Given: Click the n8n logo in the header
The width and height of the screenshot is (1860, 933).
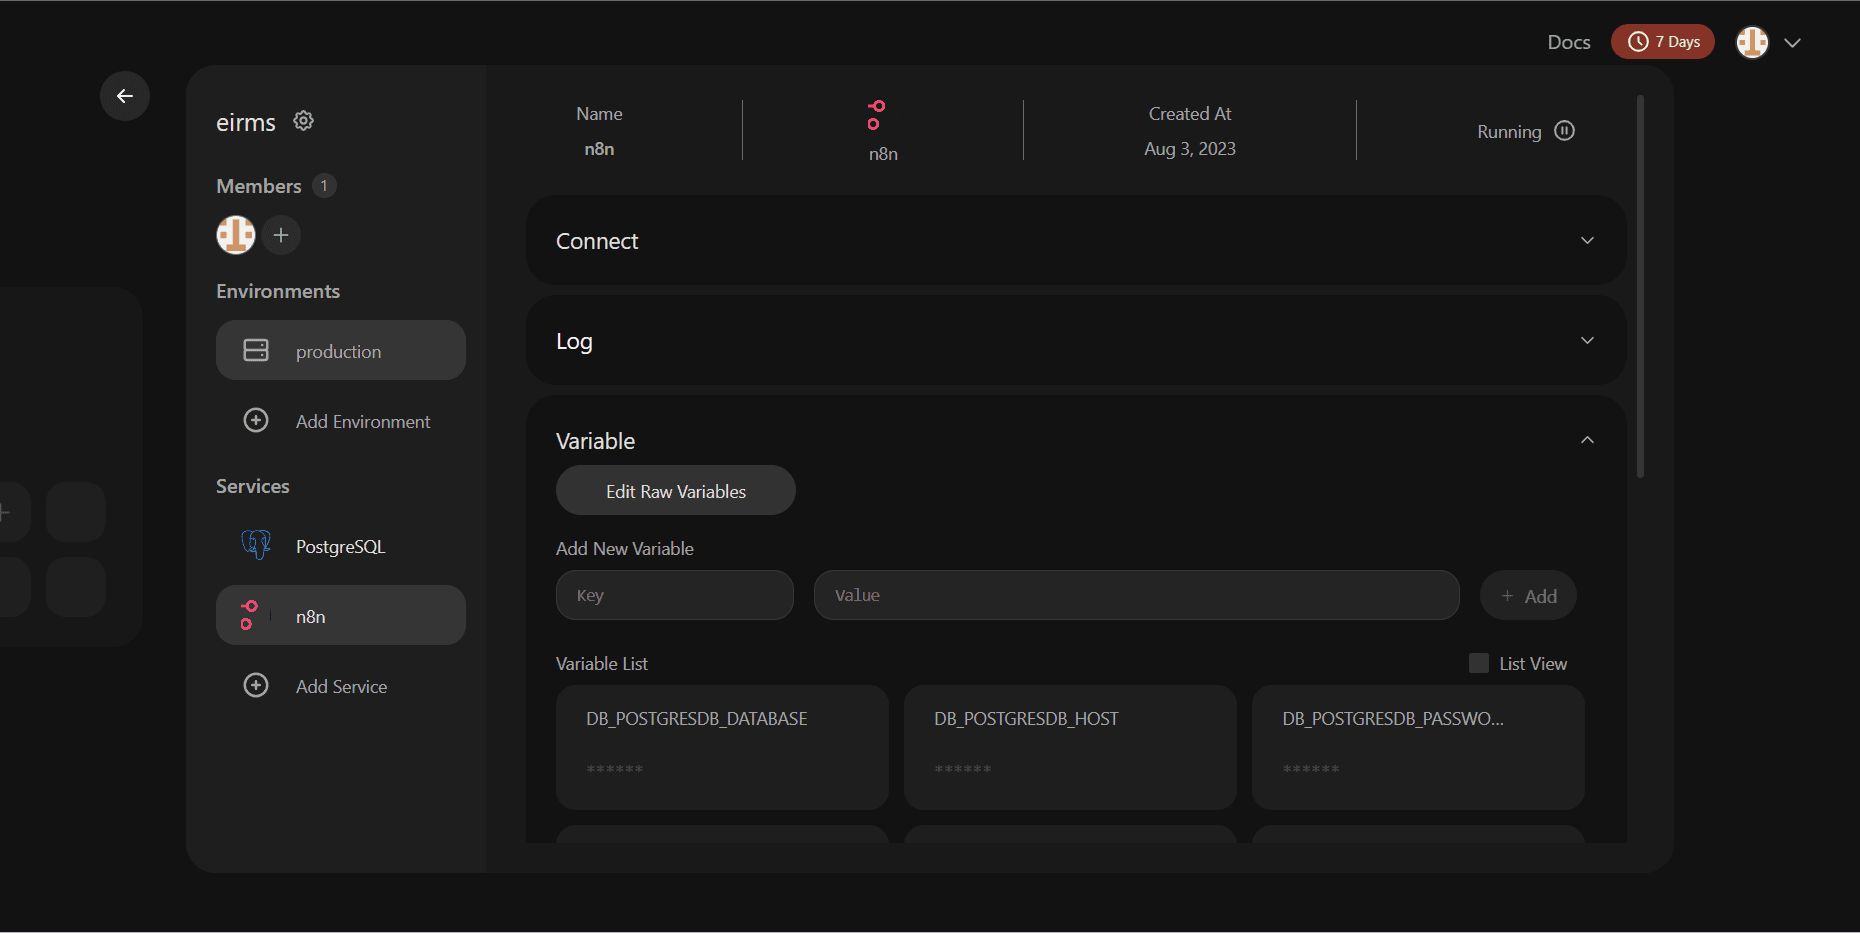Looking at the screenshot, I should click(x=876, y=115).
